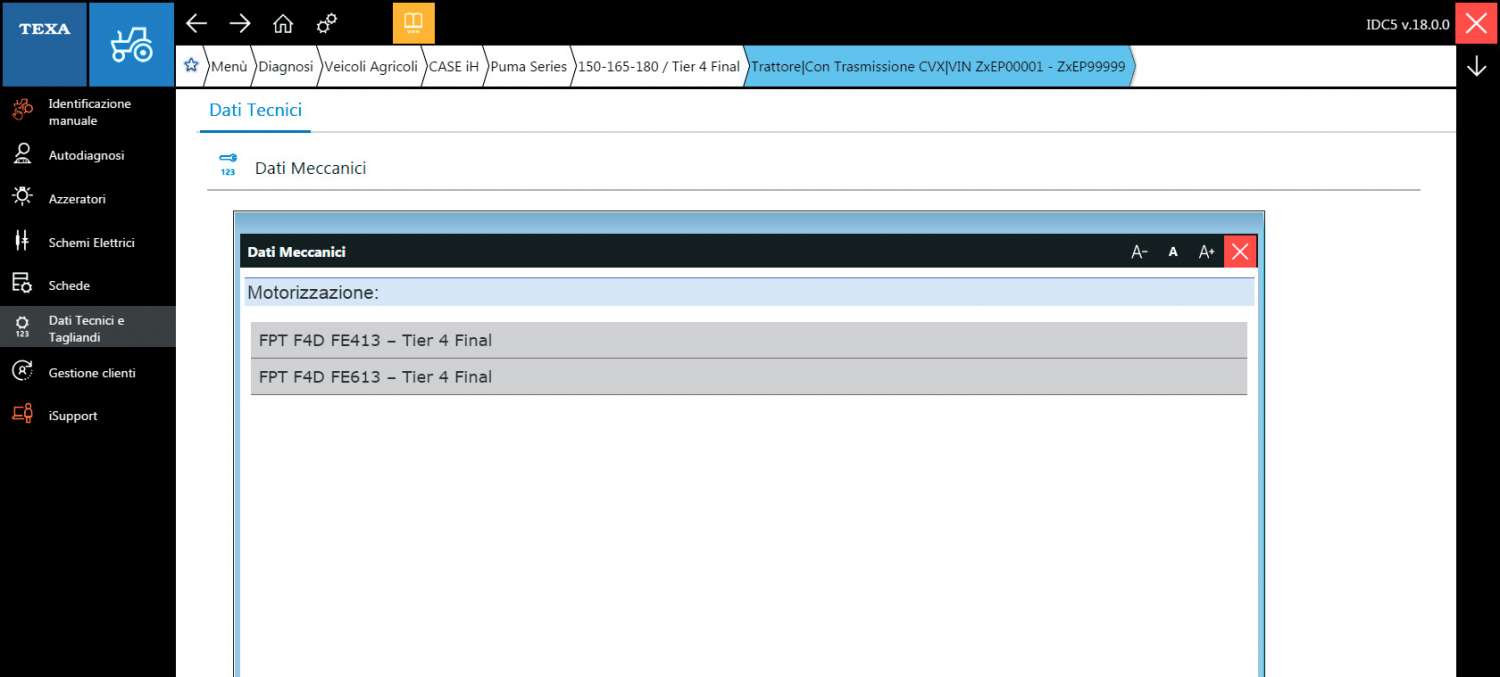This screenshot has width=1500, height=677.
Task: Reset font size with A button
Action: pos(1173,252)
